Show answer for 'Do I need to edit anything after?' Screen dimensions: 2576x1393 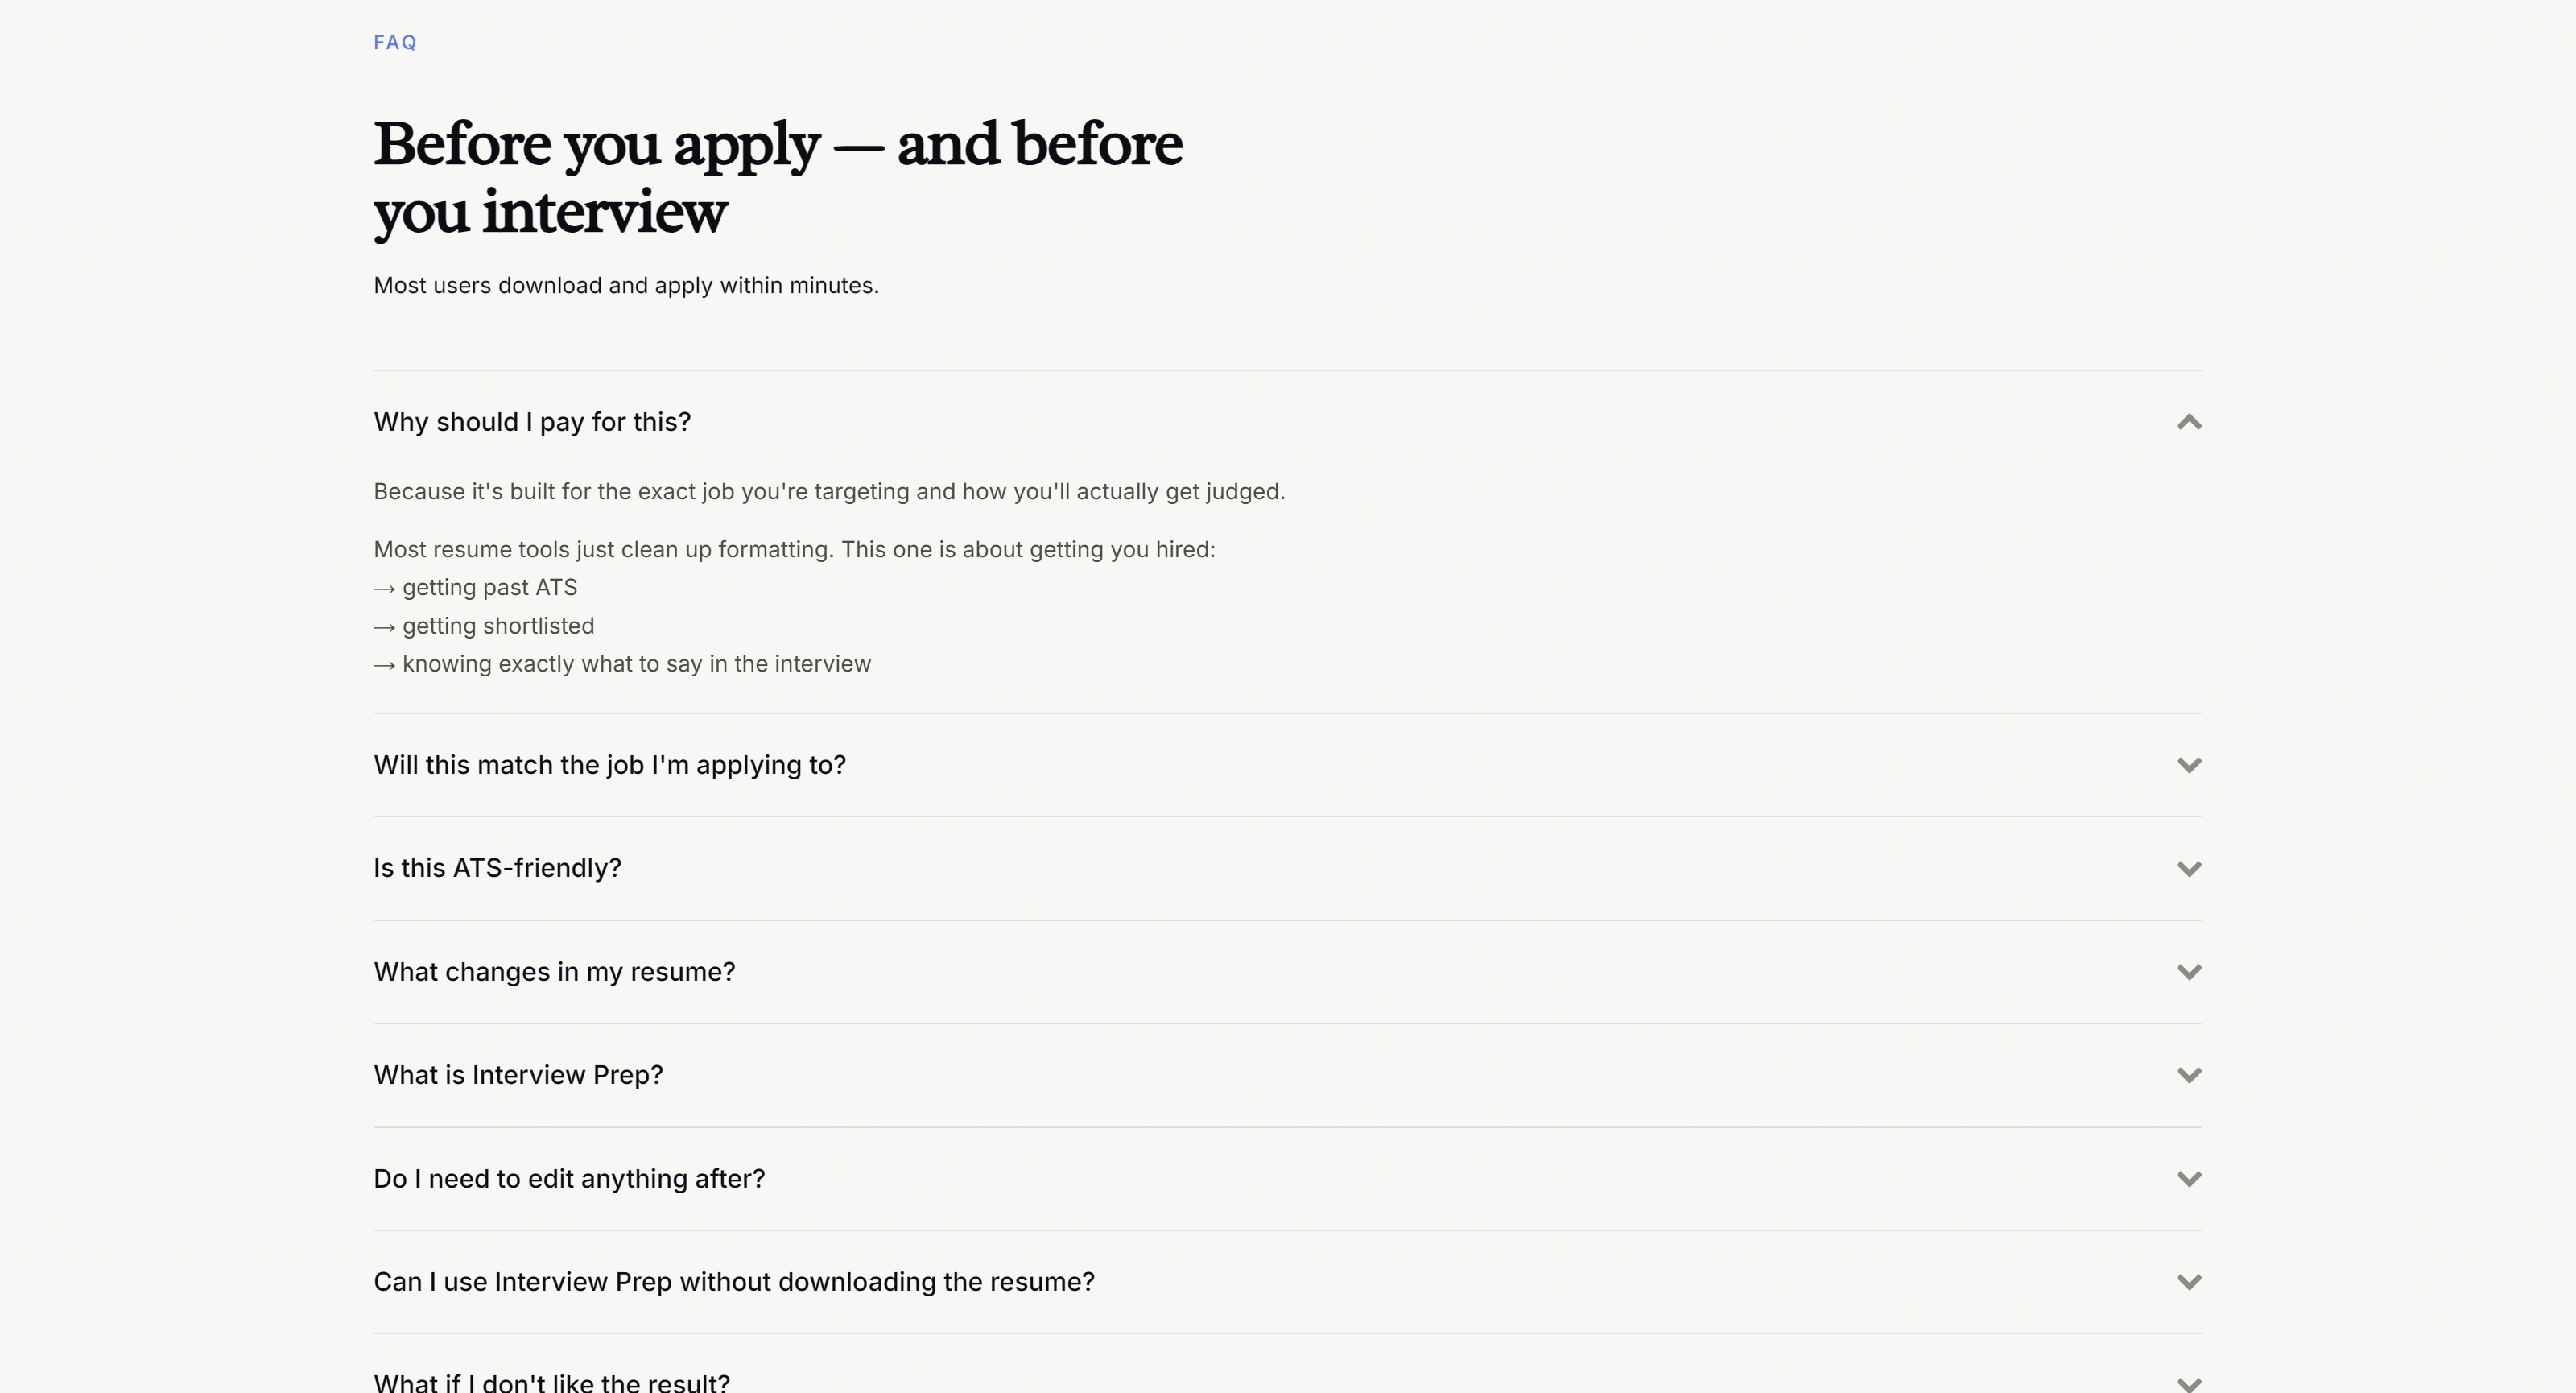pos(1287,1179)
